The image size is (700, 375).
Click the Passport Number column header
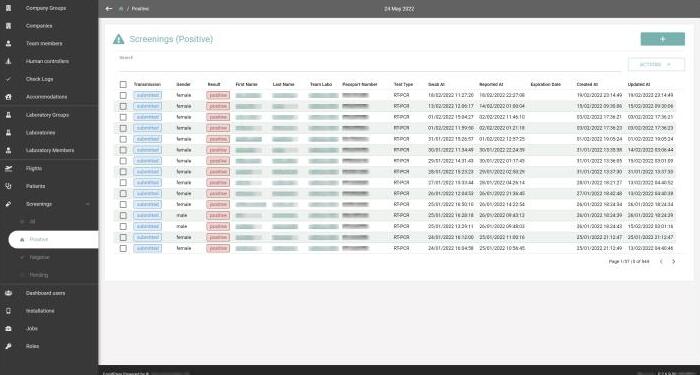pos(360,84)
